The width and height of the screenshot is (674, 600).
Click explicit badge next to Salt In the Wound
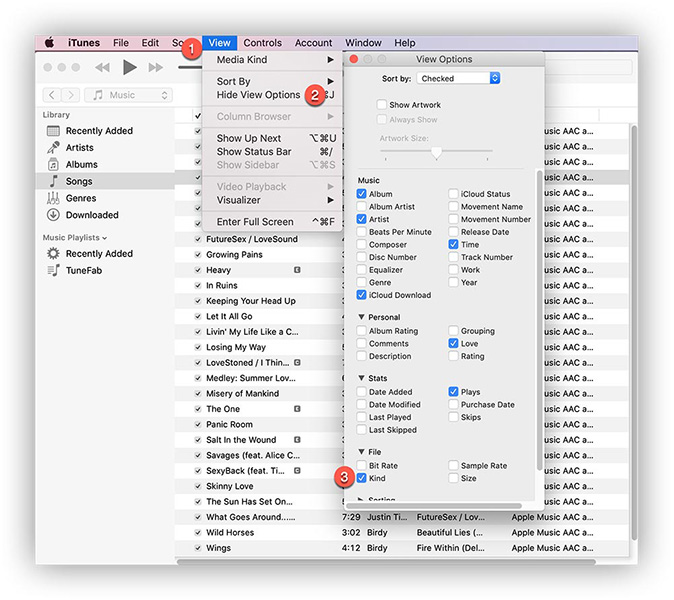pos(297,440)
